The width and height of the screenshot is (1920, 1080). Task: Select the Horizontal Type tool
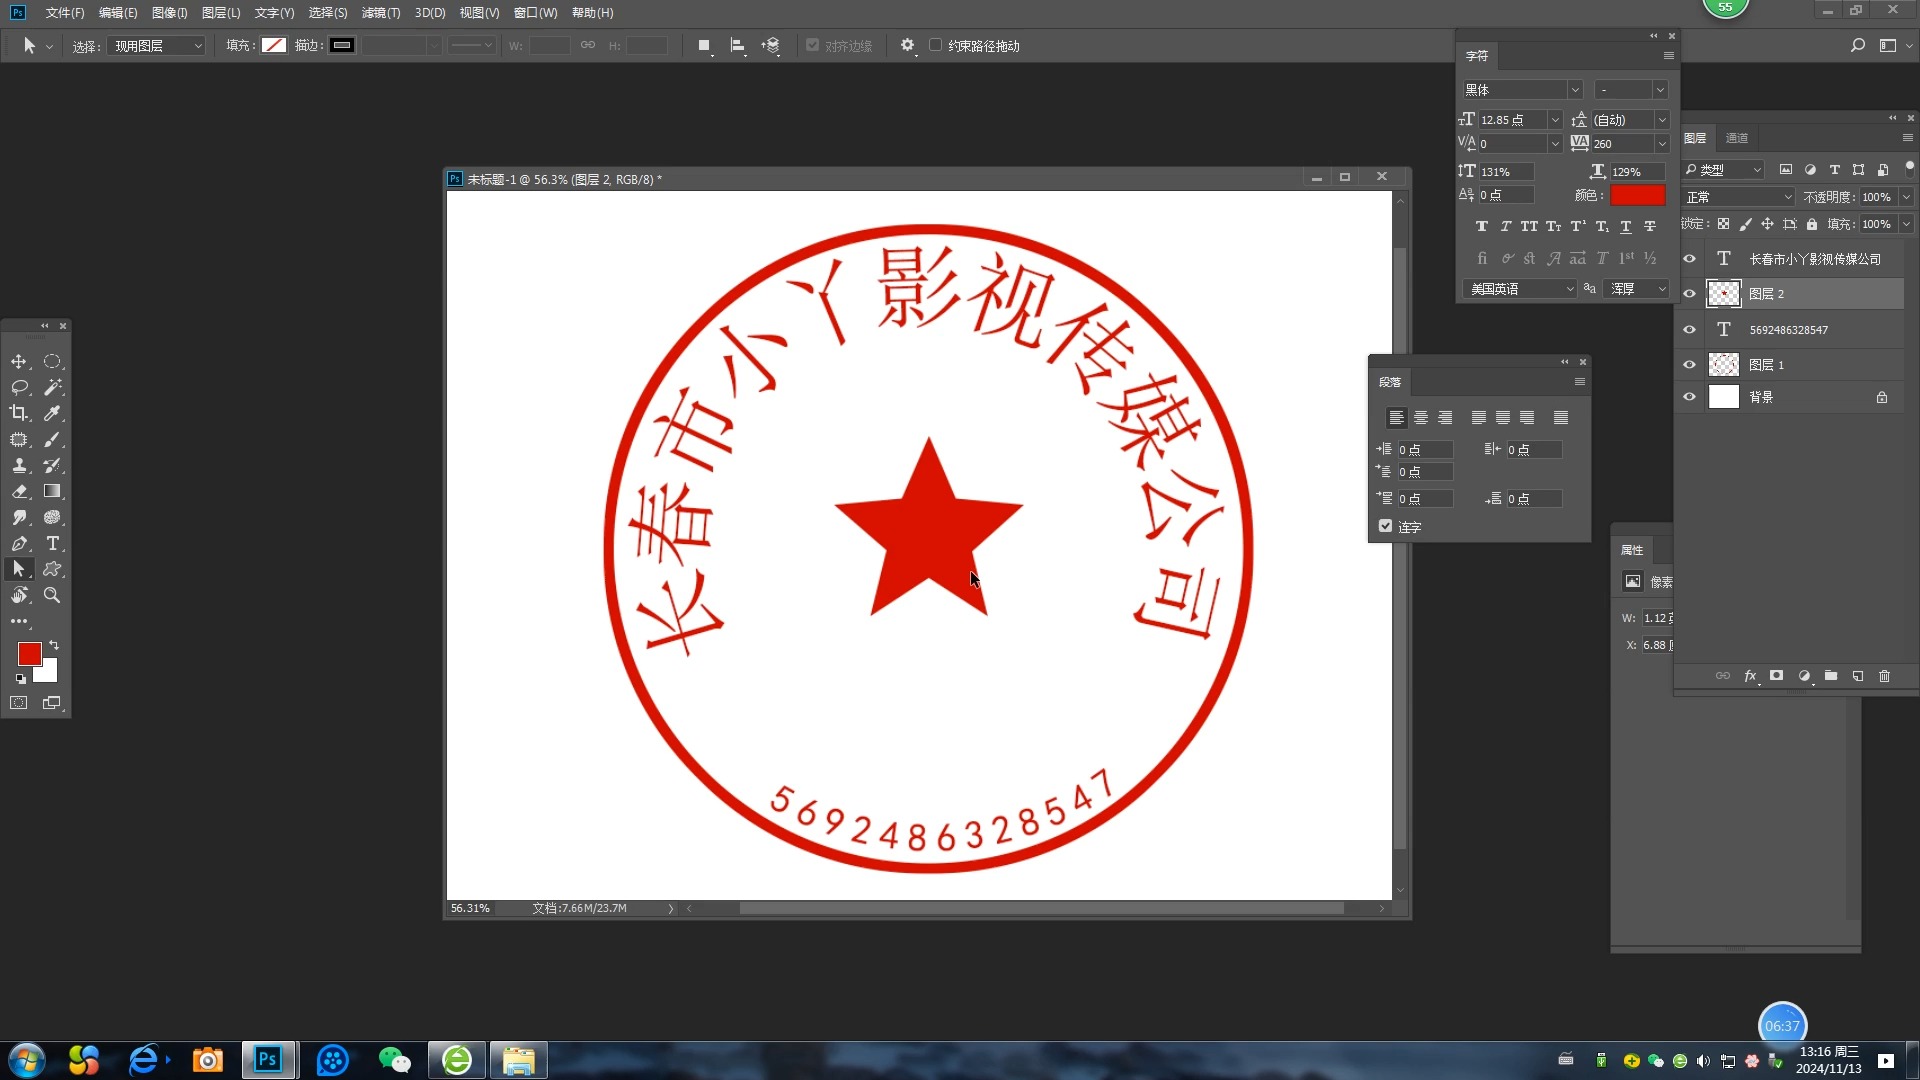pyautogui.click(x=52, y=543)
